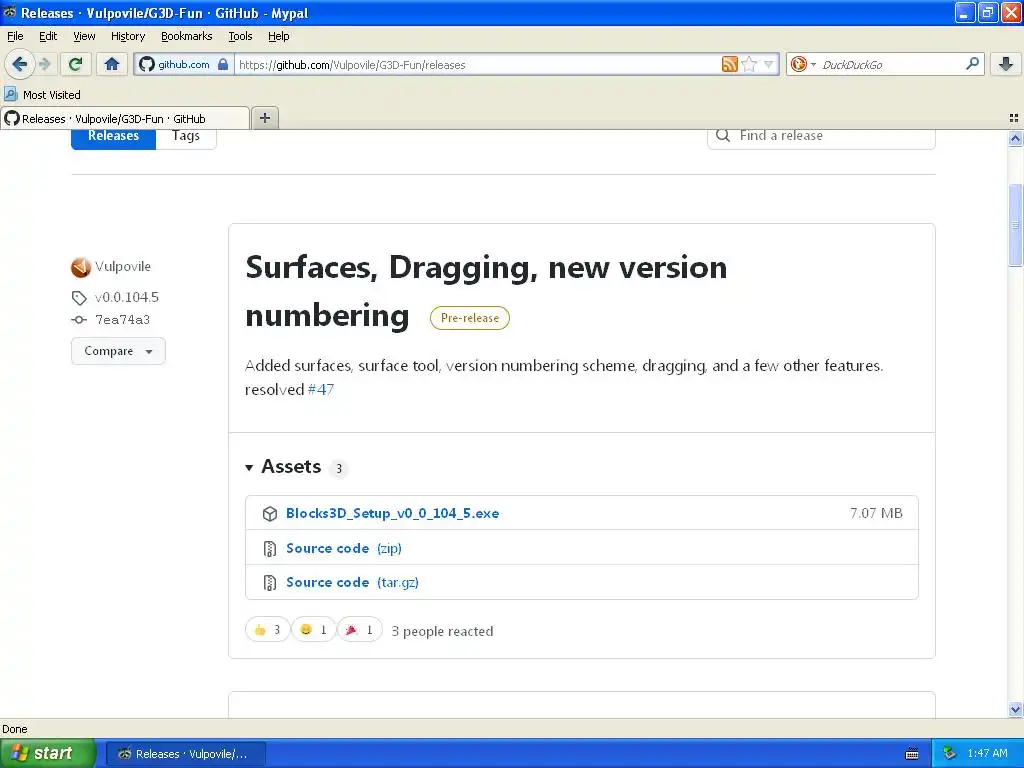Click the Find a release search field
This screenshot has height=768, width=1024.
click(x=821, y=136)
